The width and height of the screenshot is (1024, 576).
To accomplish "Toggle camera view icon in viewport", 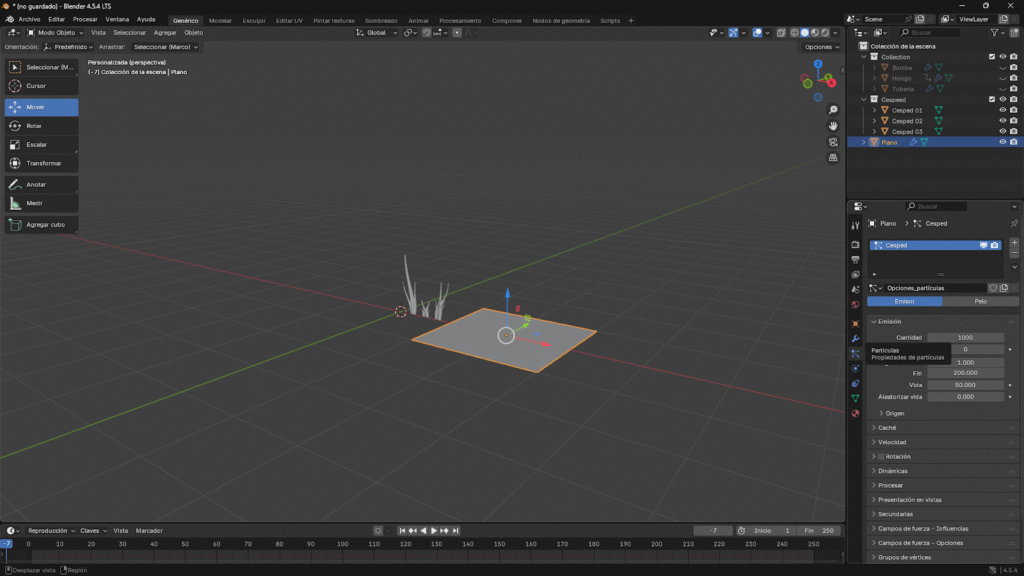I will (x=833, y=142).
